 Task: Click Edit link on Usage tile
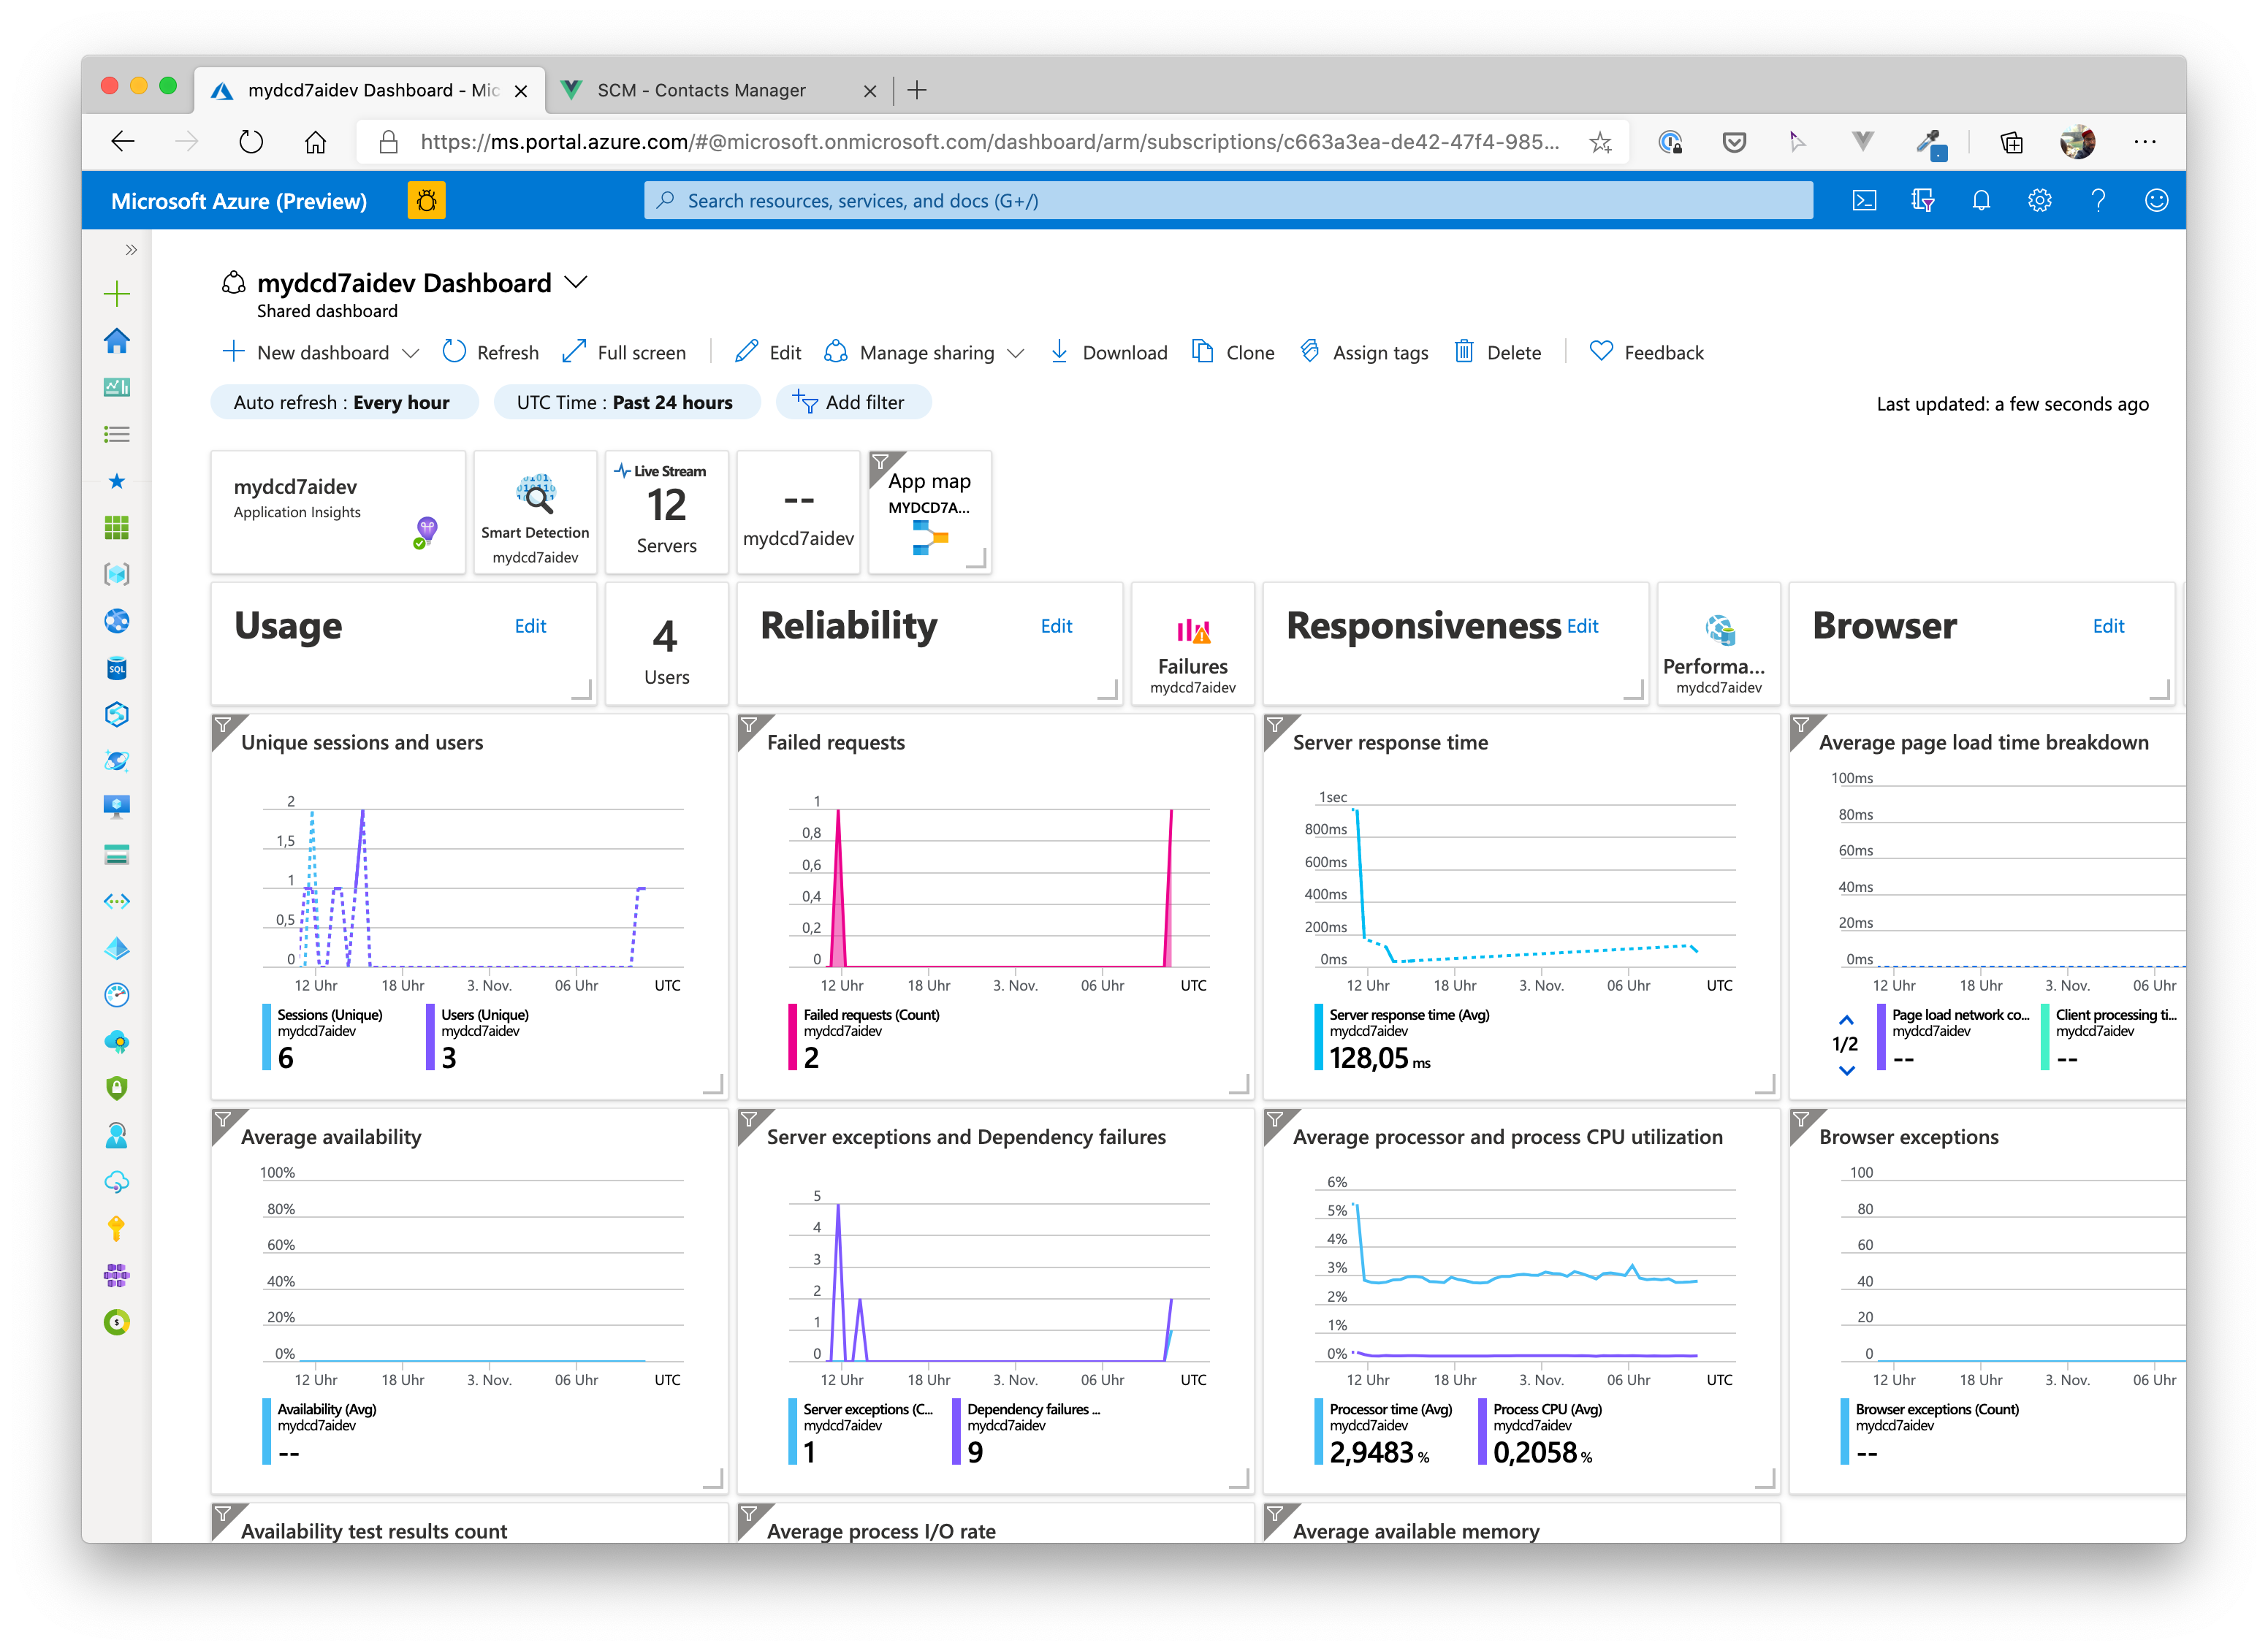pyautogui.click(x=530, y=627)
